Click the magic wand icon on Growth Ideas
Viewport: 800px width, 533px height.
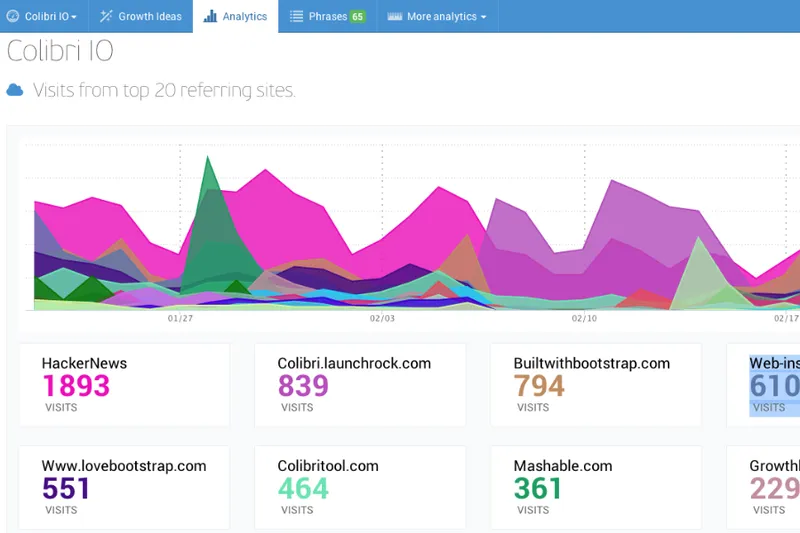coord(106,16)
